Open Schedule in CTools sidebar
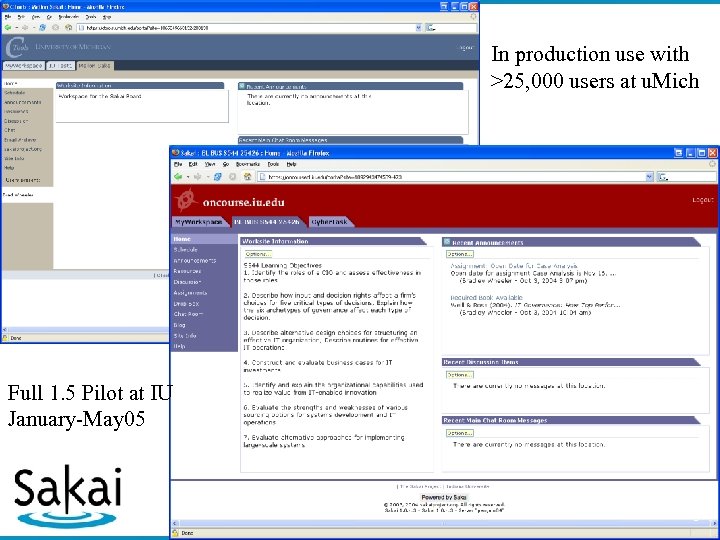Screen dimensions: 720x540 pos(15,93)
